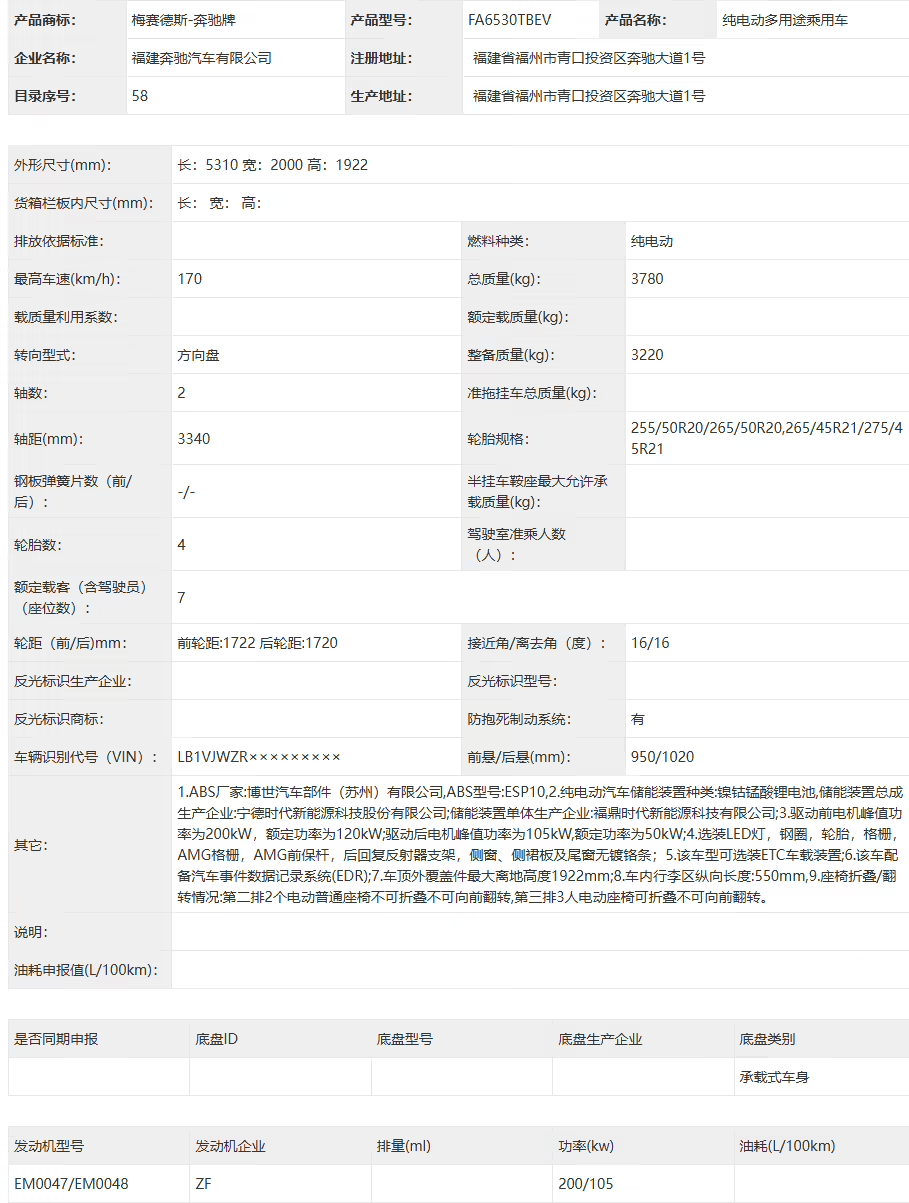Select approach/departure angle value 16/16
909x1203 pixels.
650,643
